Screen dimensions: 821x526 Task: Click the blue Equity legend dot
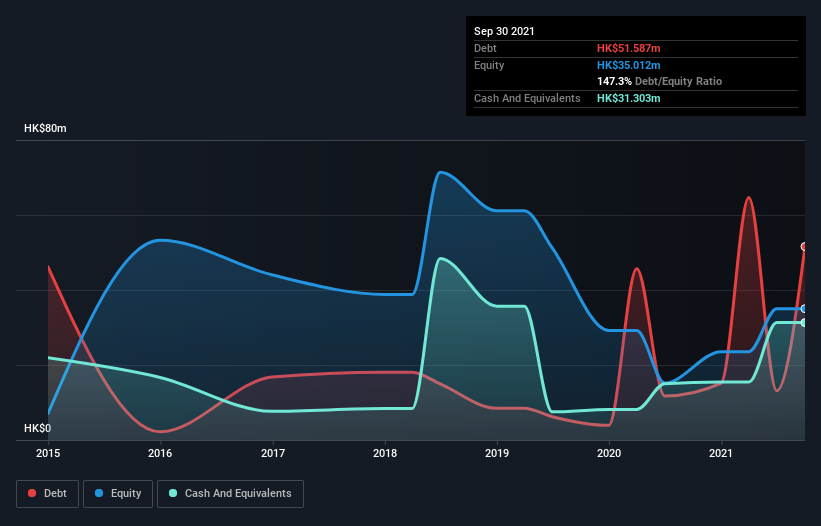99,493
